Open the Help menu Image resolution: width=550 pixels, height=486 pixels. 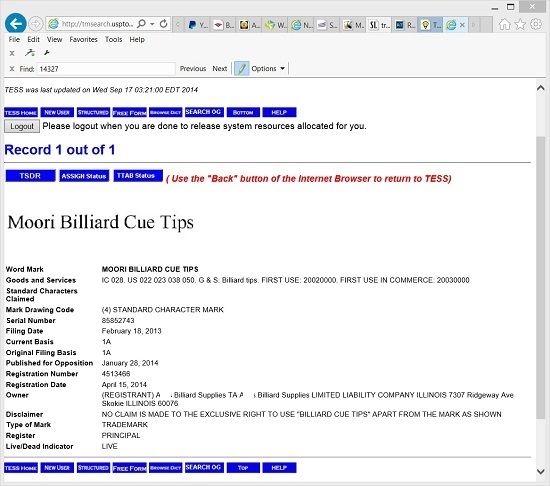[137, 39]
